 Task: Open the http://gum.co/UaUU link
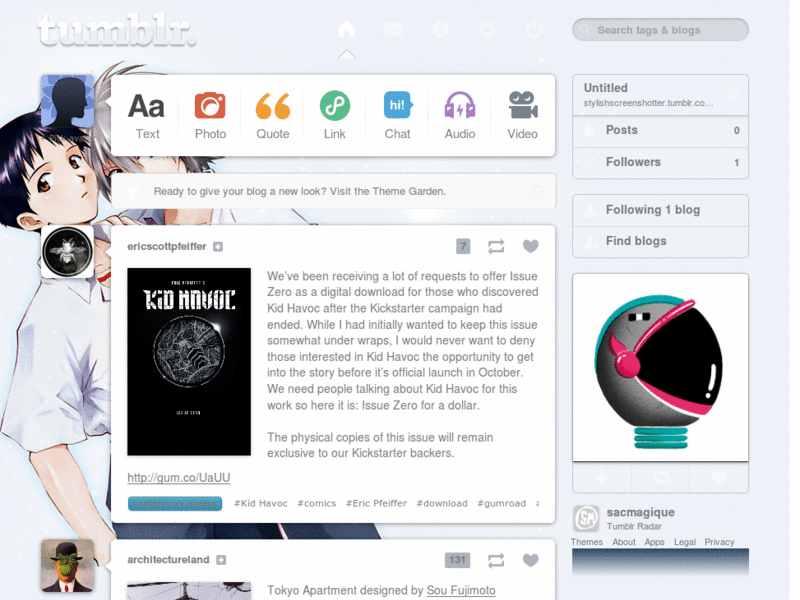[179, 478]
